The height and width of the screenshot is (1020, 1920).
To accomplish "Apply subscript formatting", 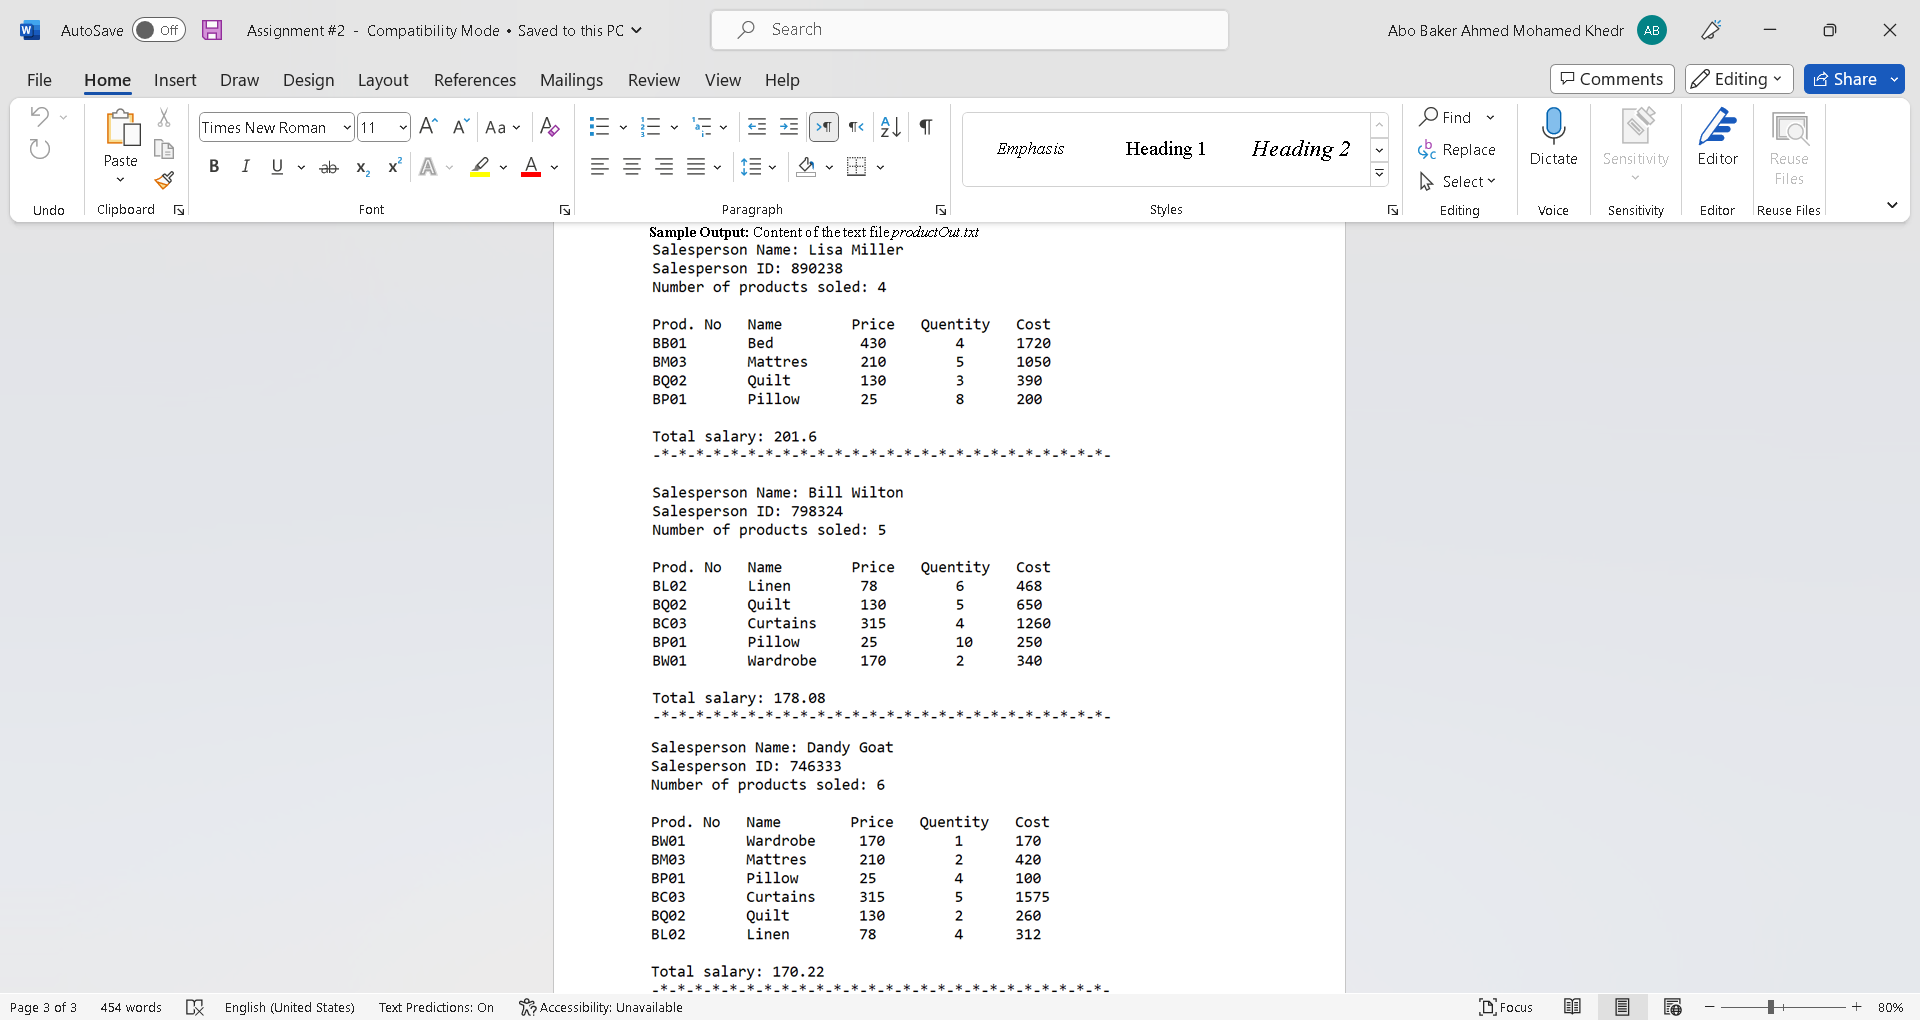I will pos(363,167).
